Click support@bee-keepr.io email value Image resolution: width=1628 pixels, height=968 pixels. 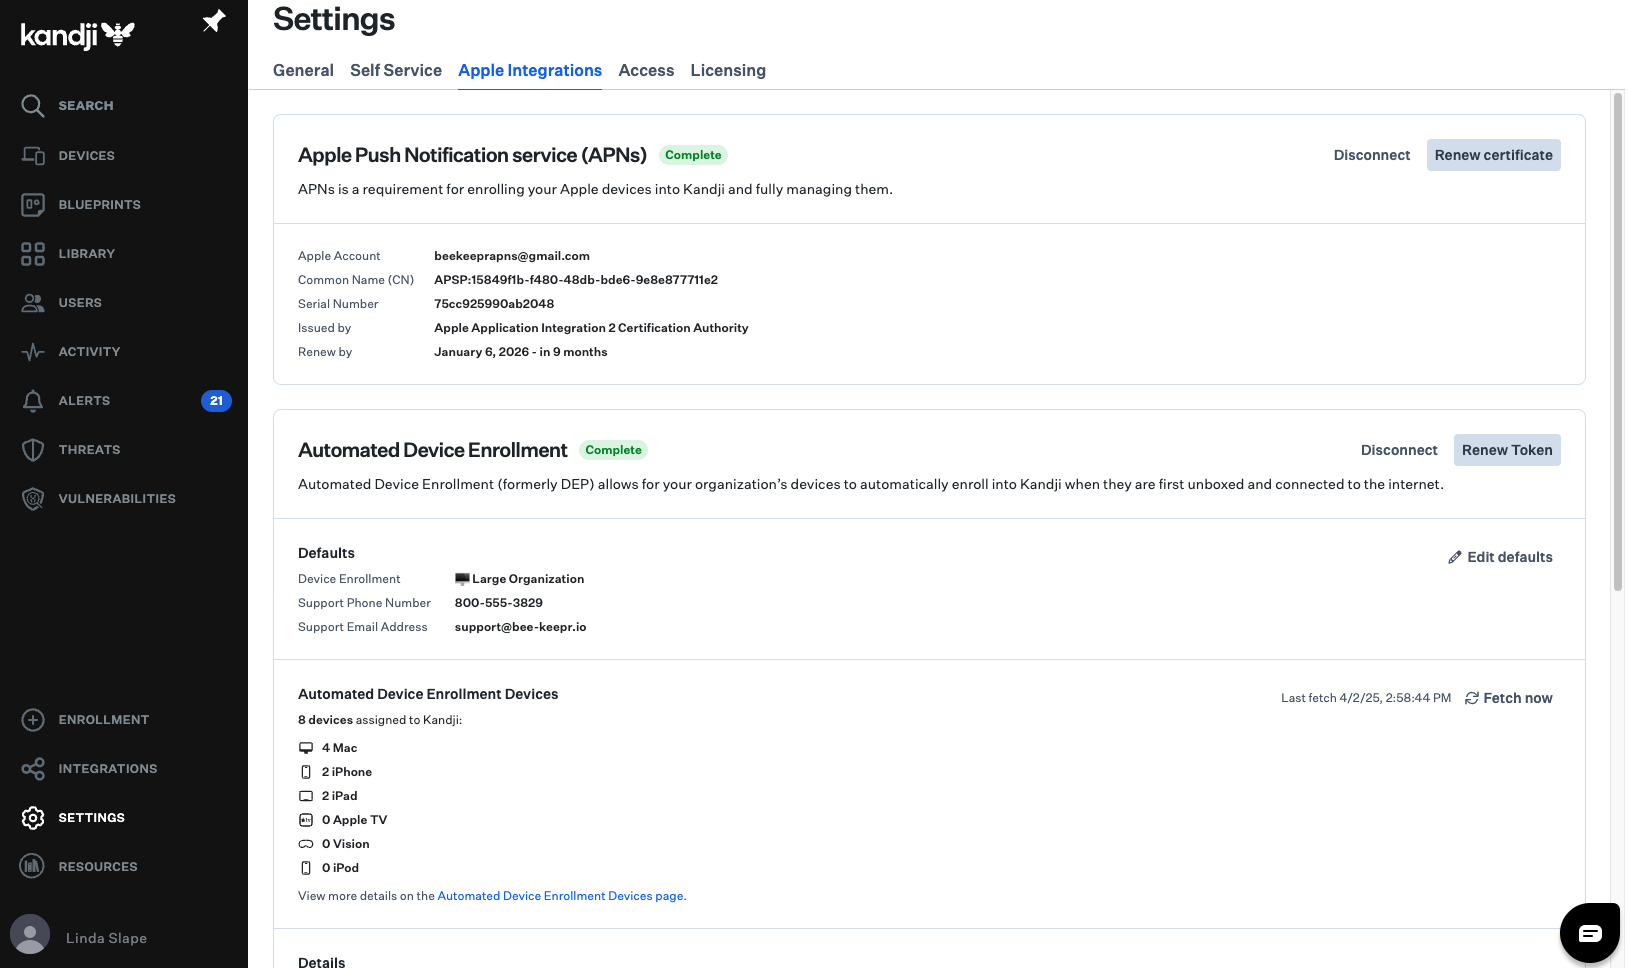pos(520,627)
